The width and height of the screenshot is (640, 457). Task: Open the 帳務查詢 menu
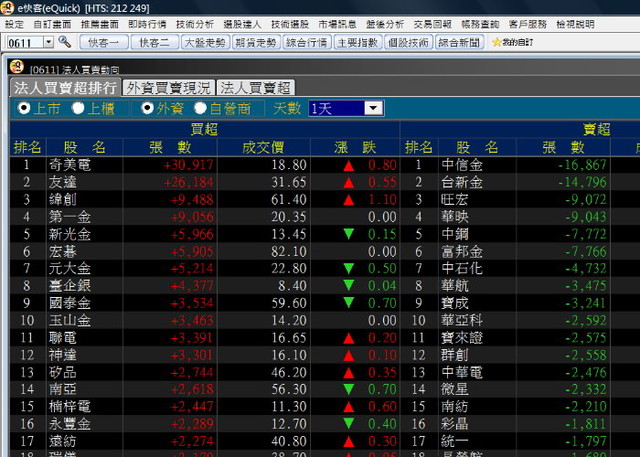tap(480, 24)
